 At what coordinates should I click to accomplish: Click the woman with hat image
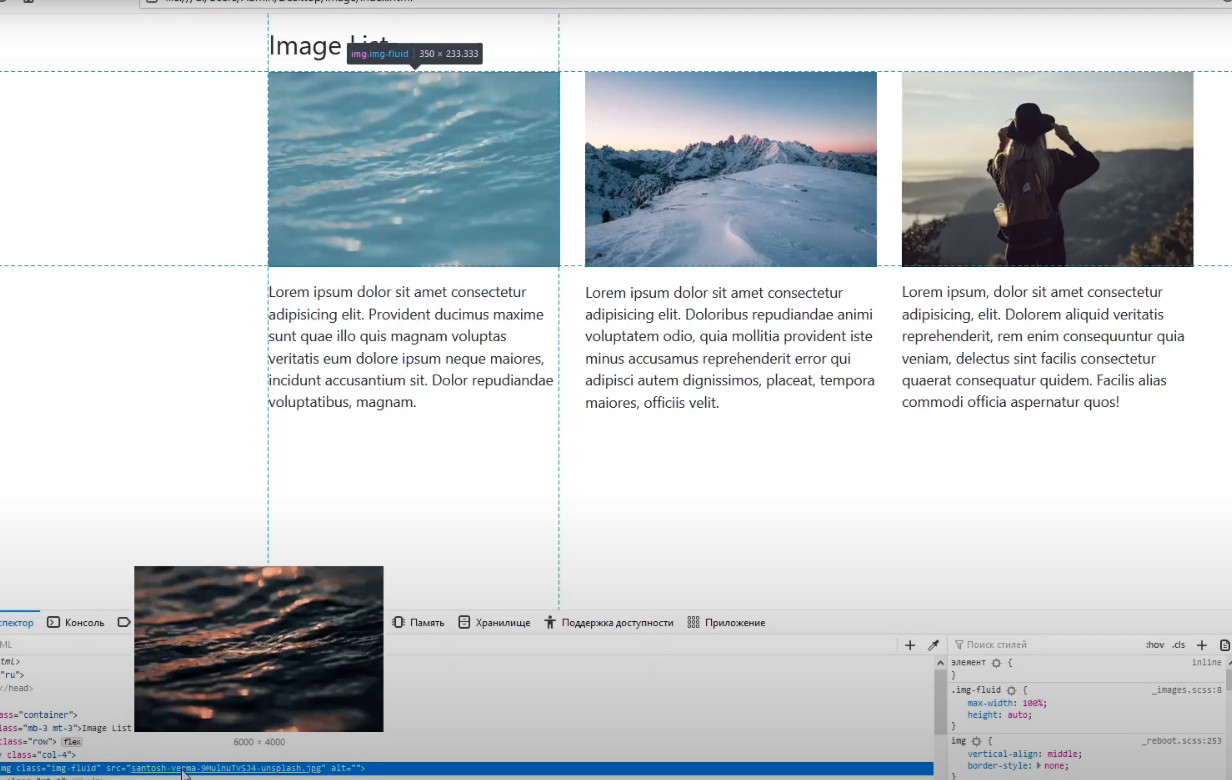point(1047,169)
